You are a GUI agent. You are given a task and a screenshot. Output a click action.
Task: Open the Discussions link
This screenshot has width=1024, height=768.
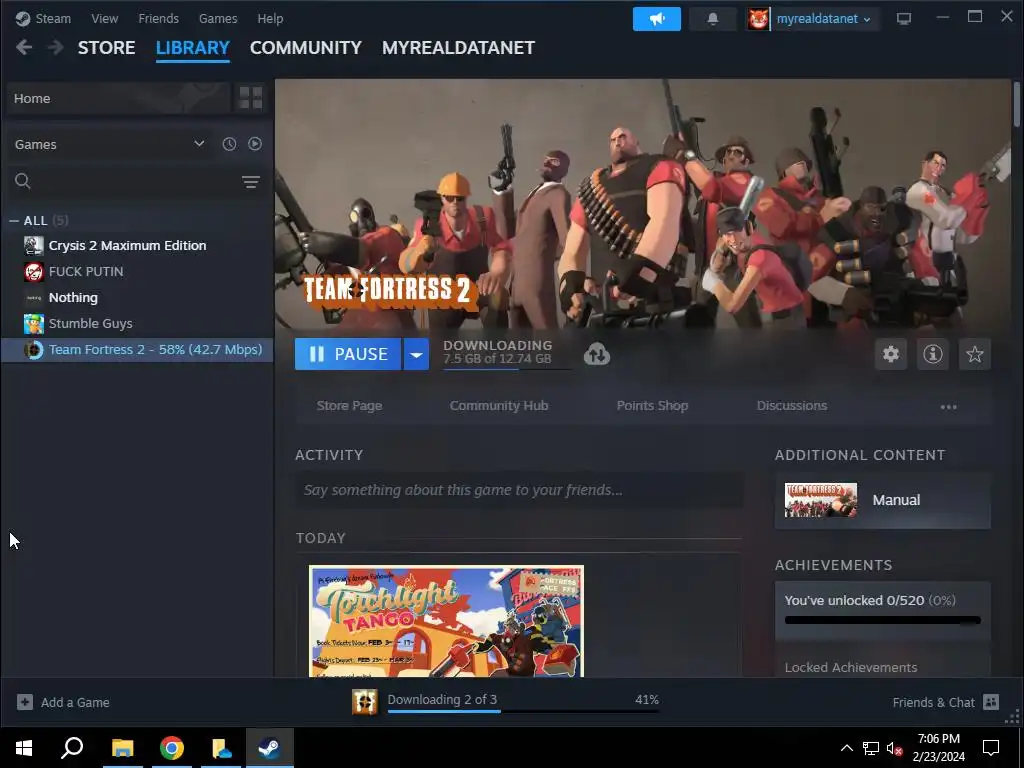coord(792,406)
